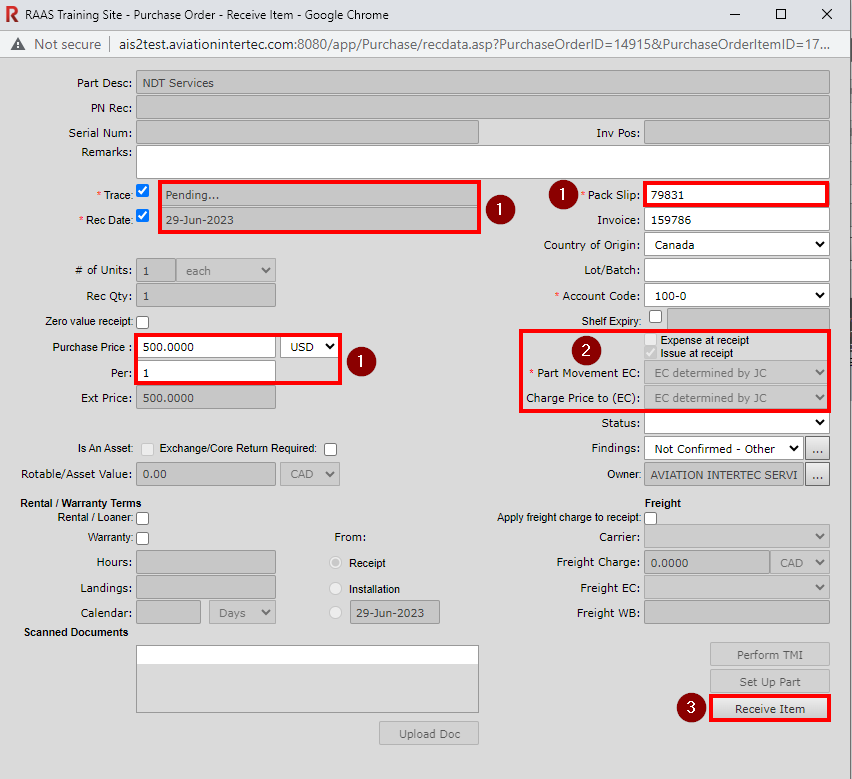Expand the USD currency dropdown
This screenshot has height=779, width=852.
pos(309,347)
